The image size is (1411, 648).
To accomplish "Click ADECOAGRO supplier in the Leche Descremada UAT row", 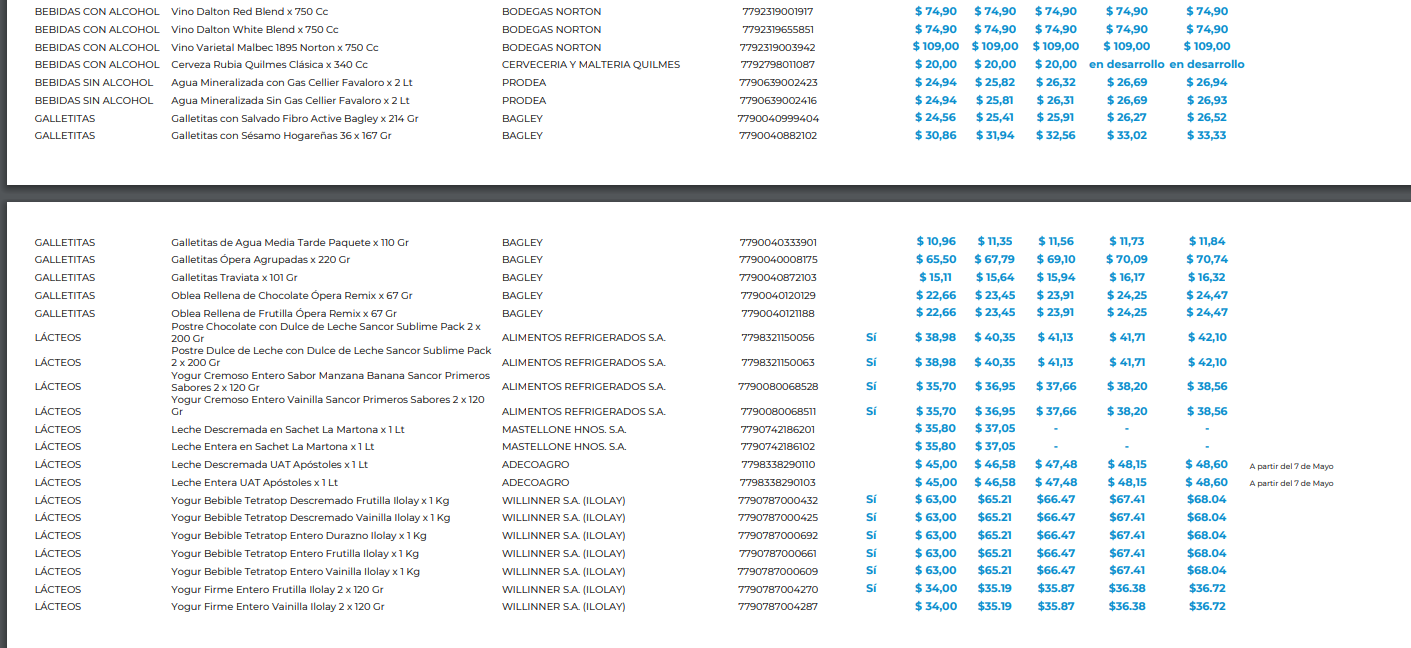I will coord(535,465).
